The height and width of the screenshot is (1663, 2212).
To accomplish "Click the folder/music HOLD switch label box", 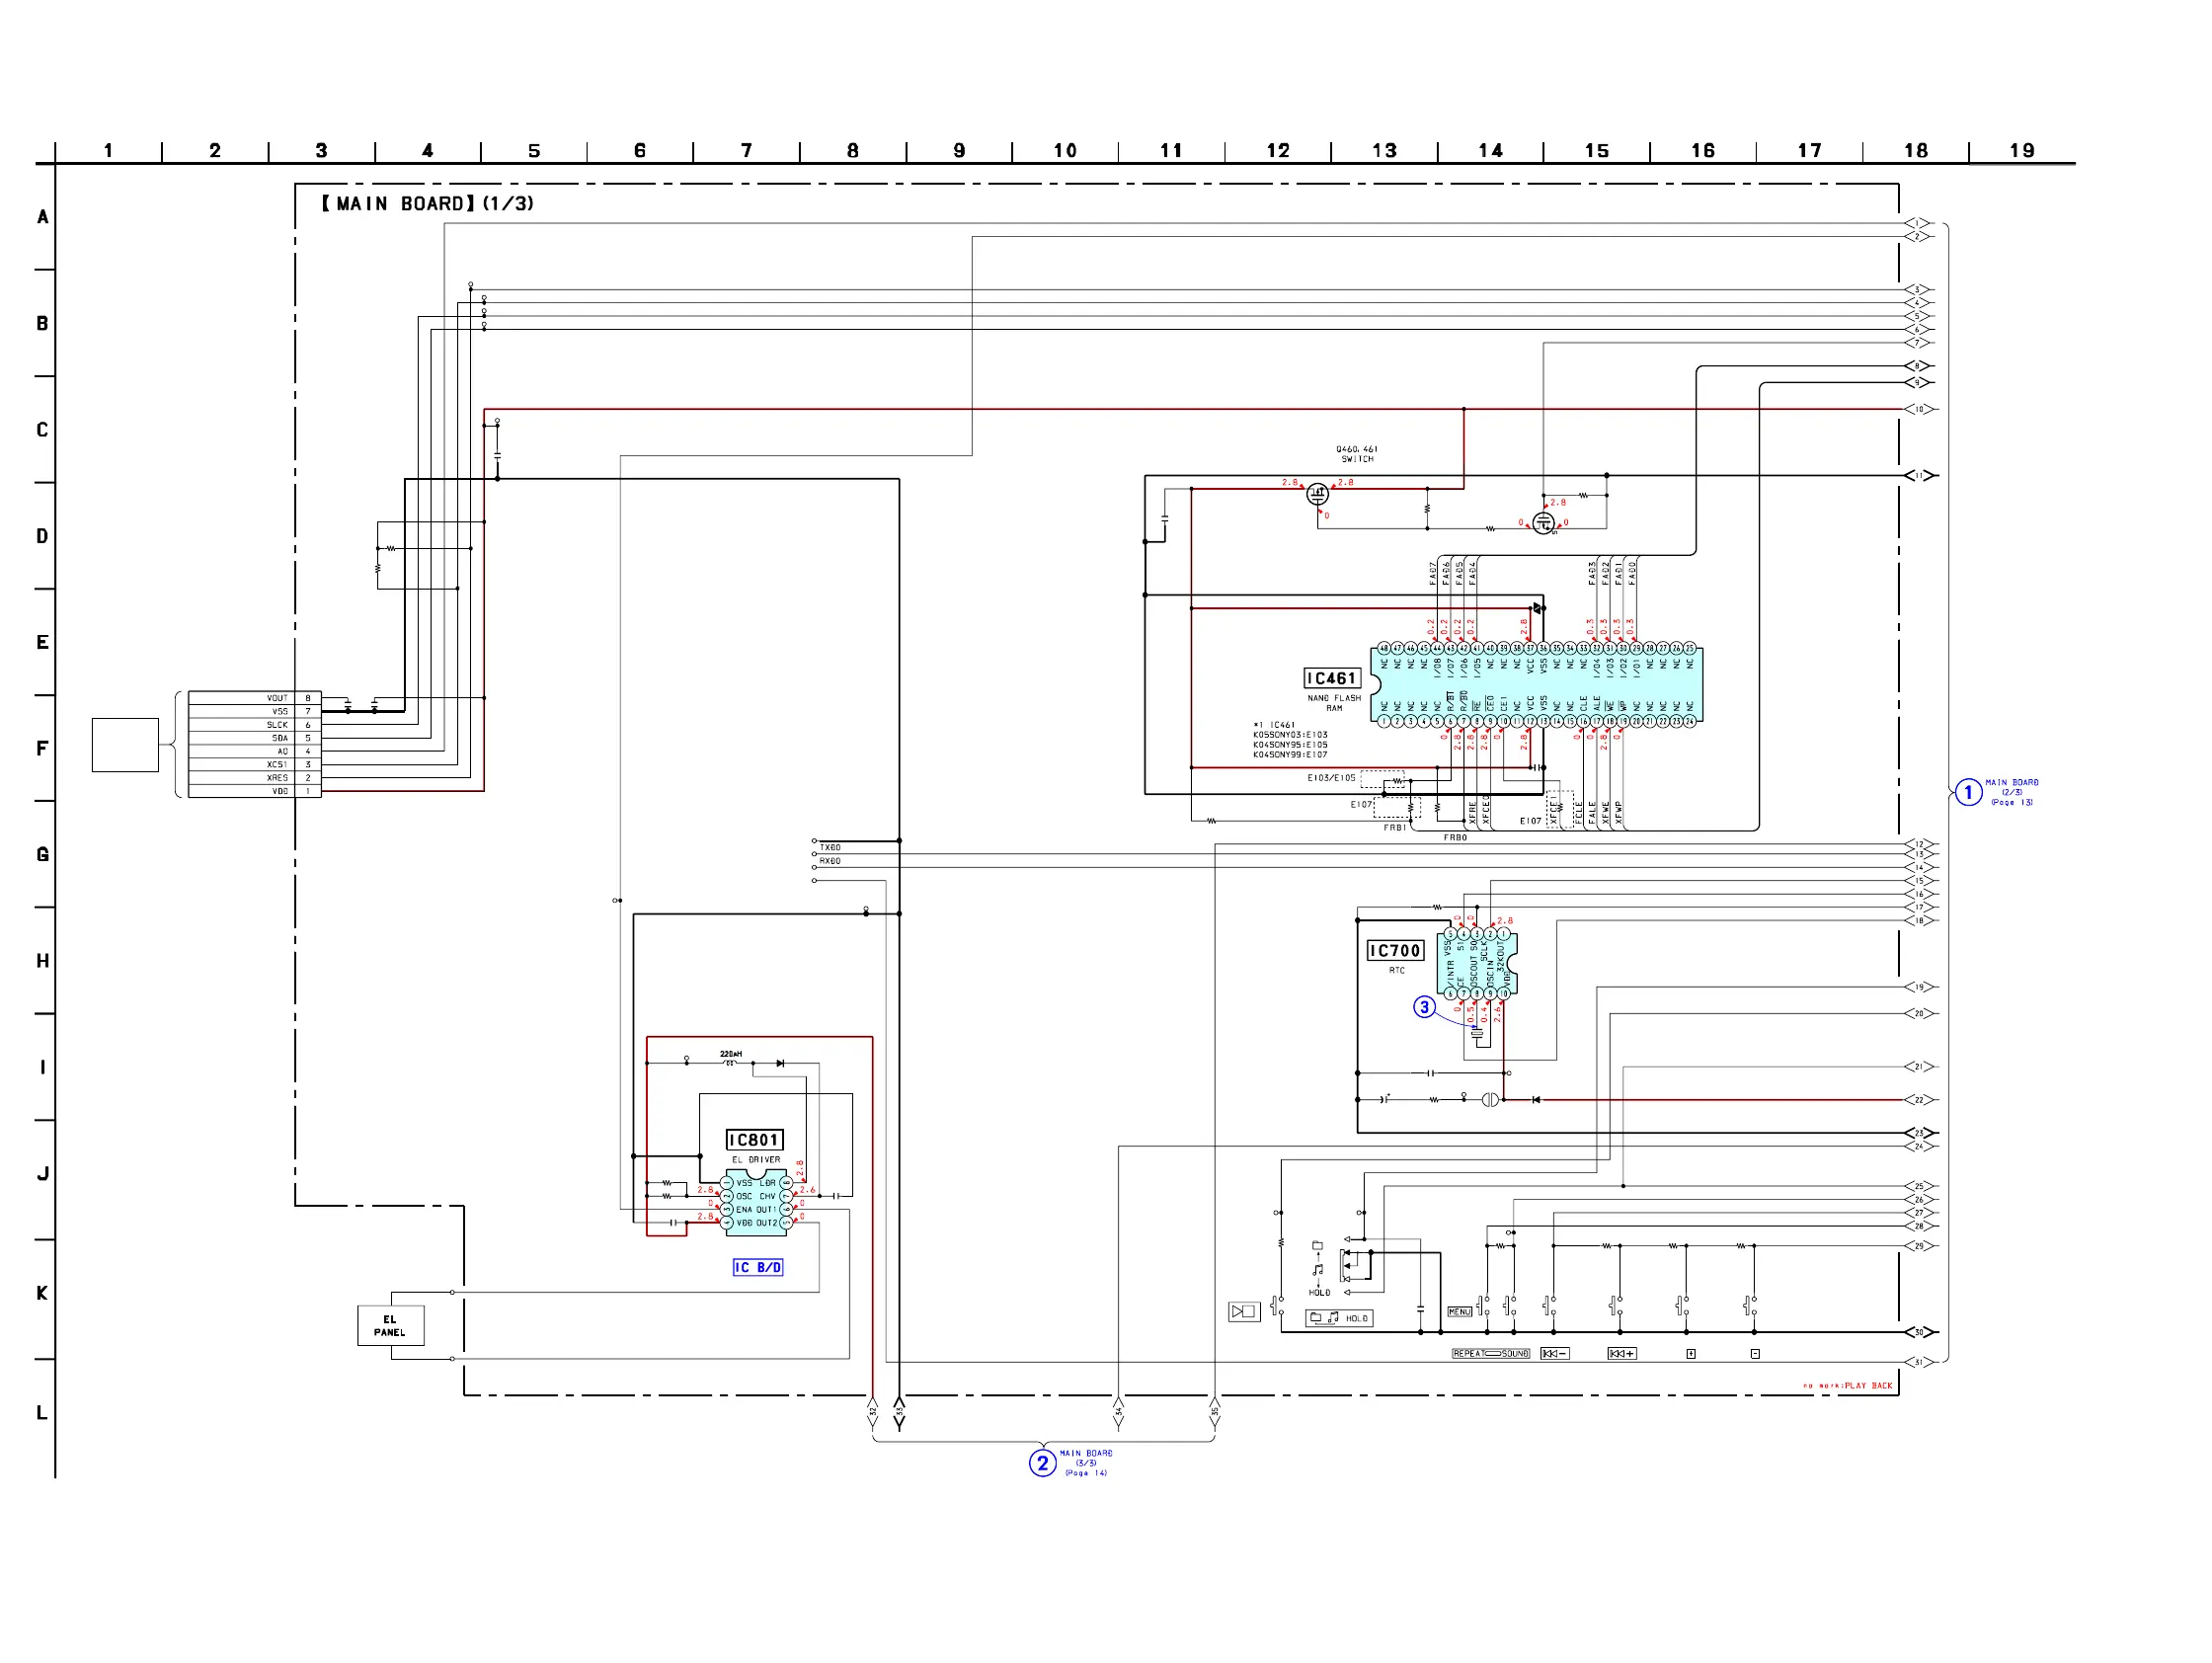I will tap(1339, 1318).
